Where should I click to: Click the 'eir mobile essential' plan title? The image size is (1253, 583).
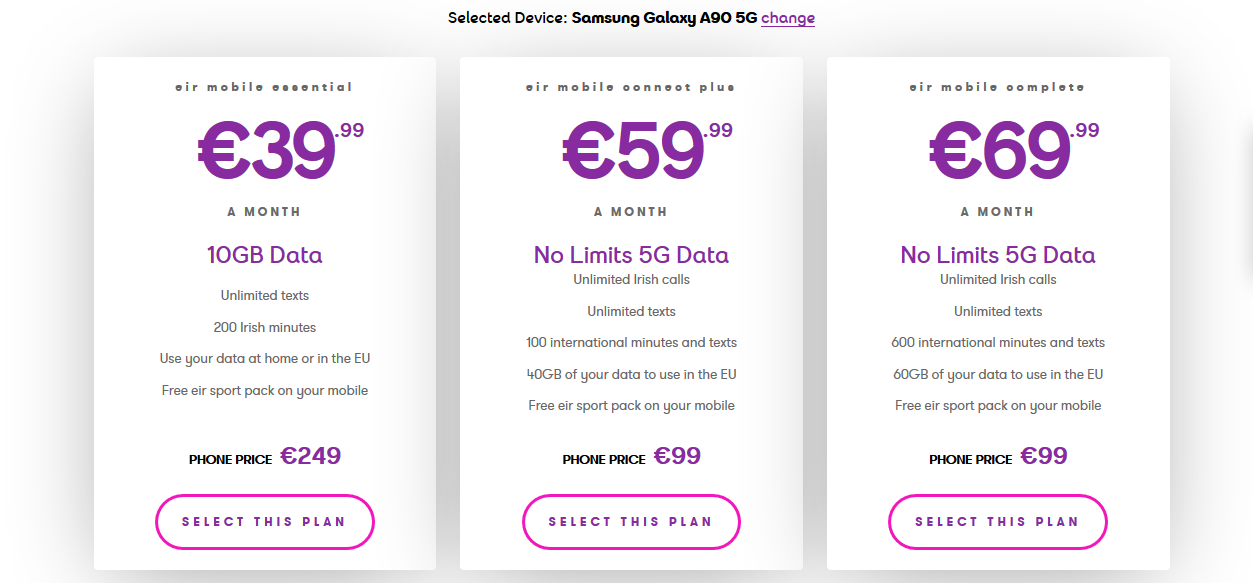click(264, 87)
